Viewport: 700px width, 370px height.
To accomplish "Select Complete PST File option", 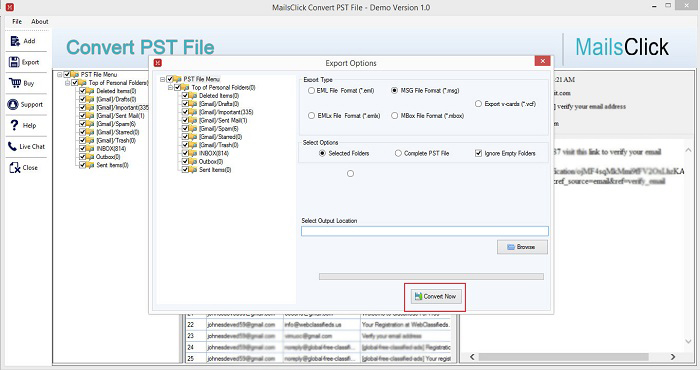I will pyautogui.click(x=398, y=153).
